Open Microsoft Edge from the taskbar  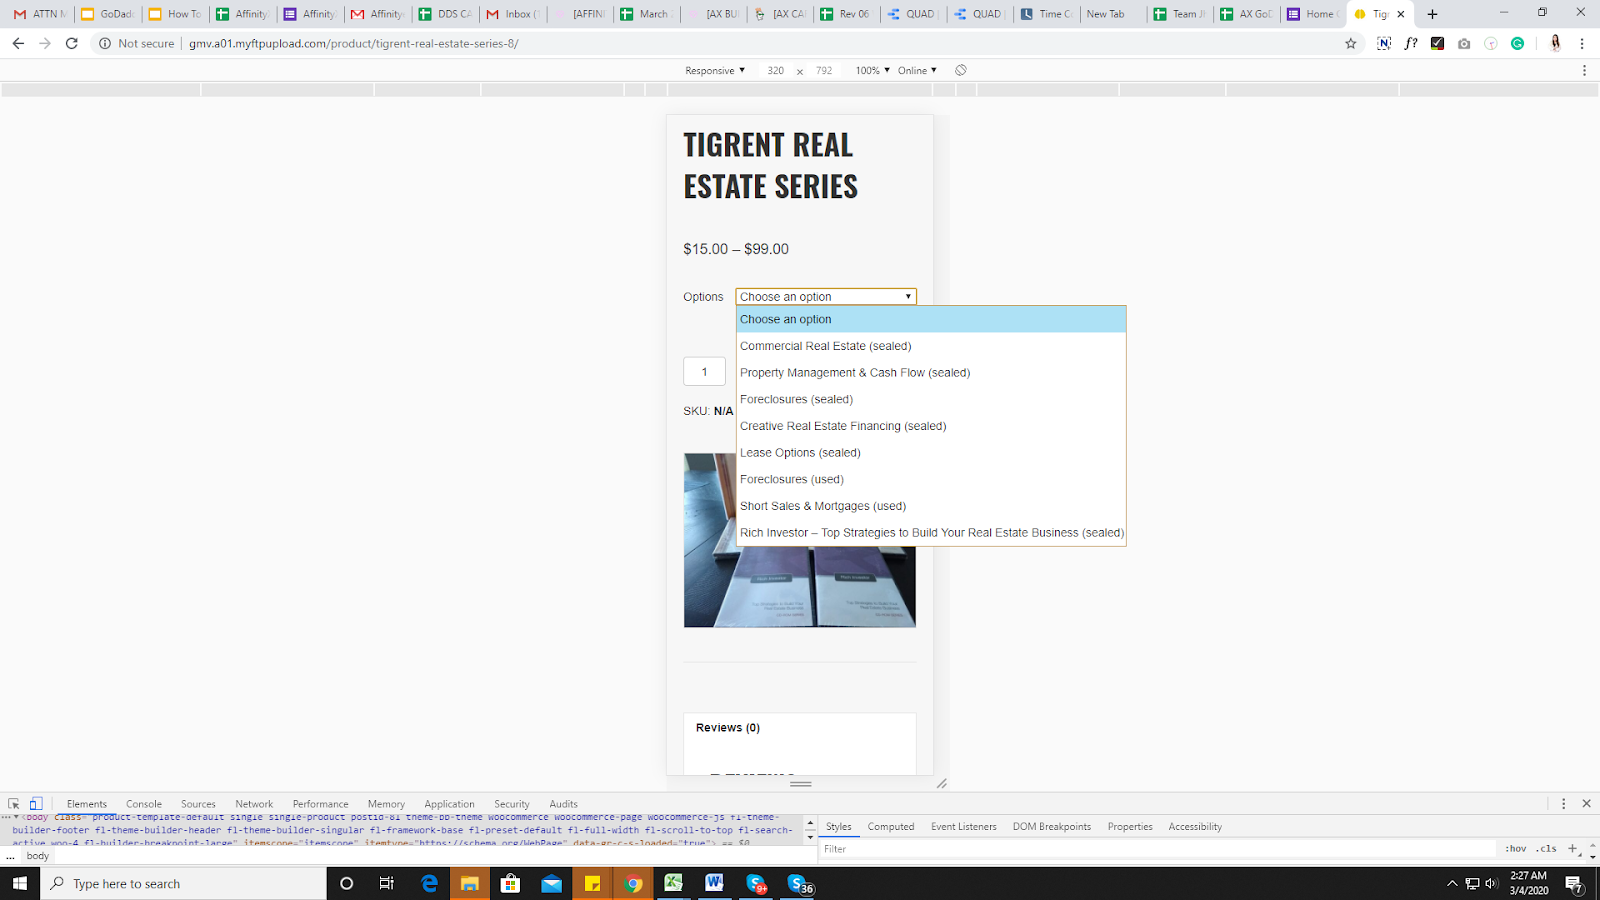[429, 883]
